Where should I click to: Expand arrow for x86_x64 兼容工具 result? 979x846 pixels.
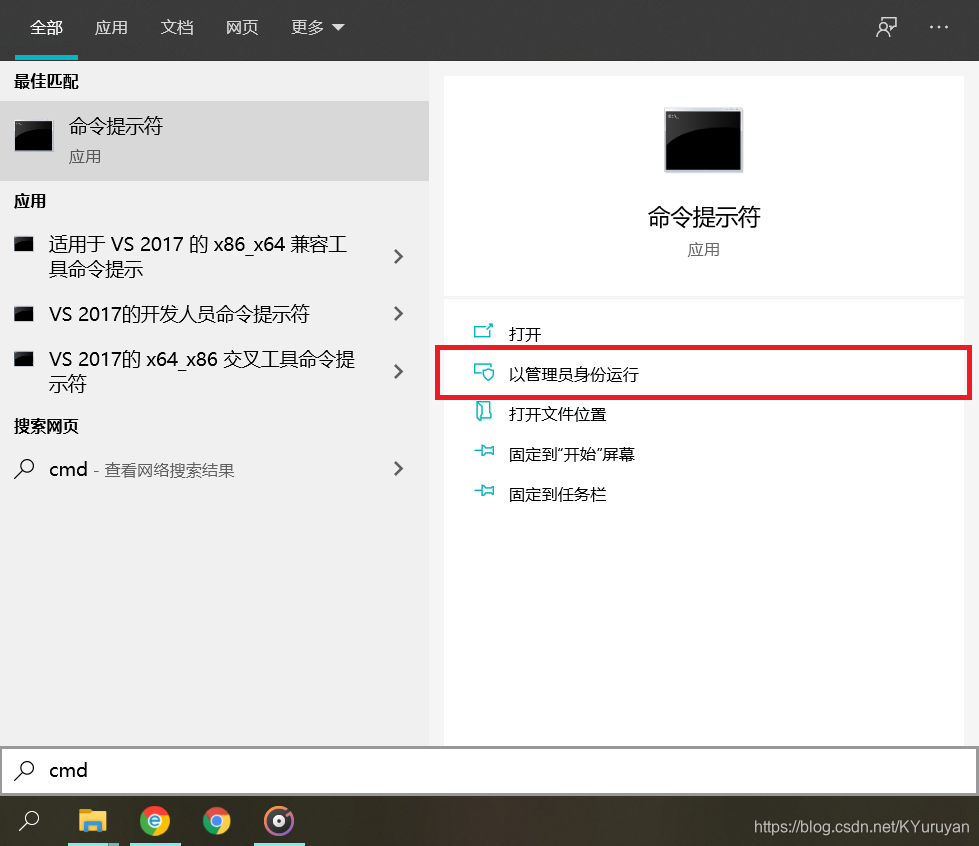click(398, 257)
